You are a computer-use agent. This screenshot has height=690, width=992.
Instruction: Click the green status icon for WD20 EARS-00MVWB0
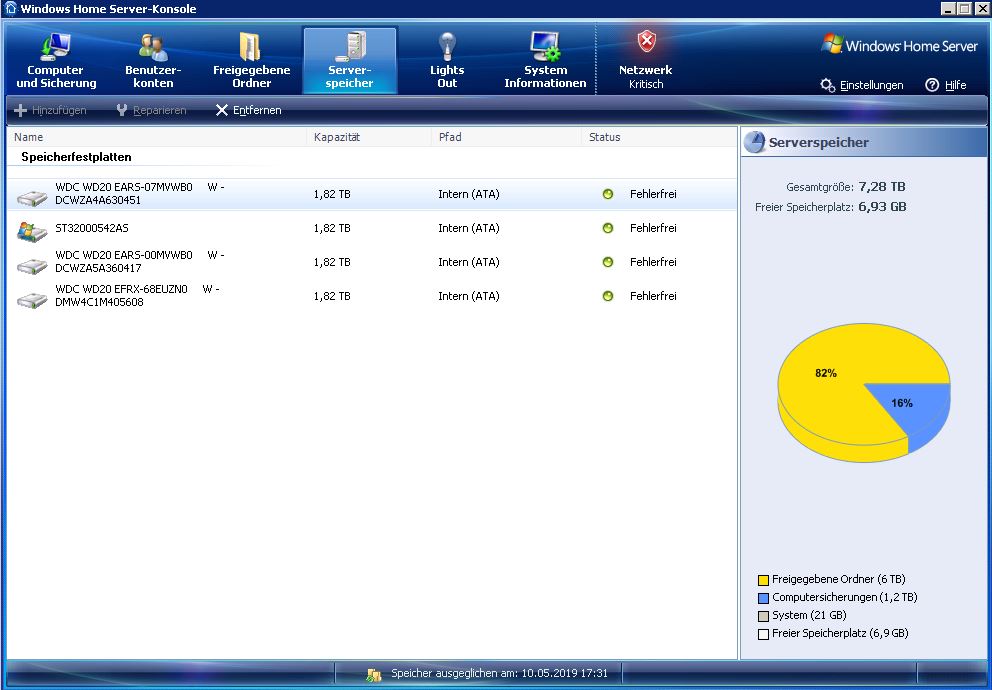pyautogui.click(x=608, y=262)
